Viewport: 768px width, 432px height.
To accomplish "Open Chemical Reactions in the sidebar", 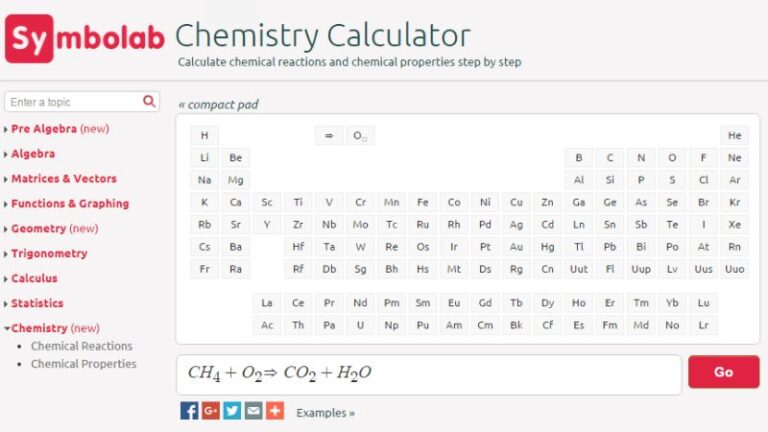I will 81,346.
